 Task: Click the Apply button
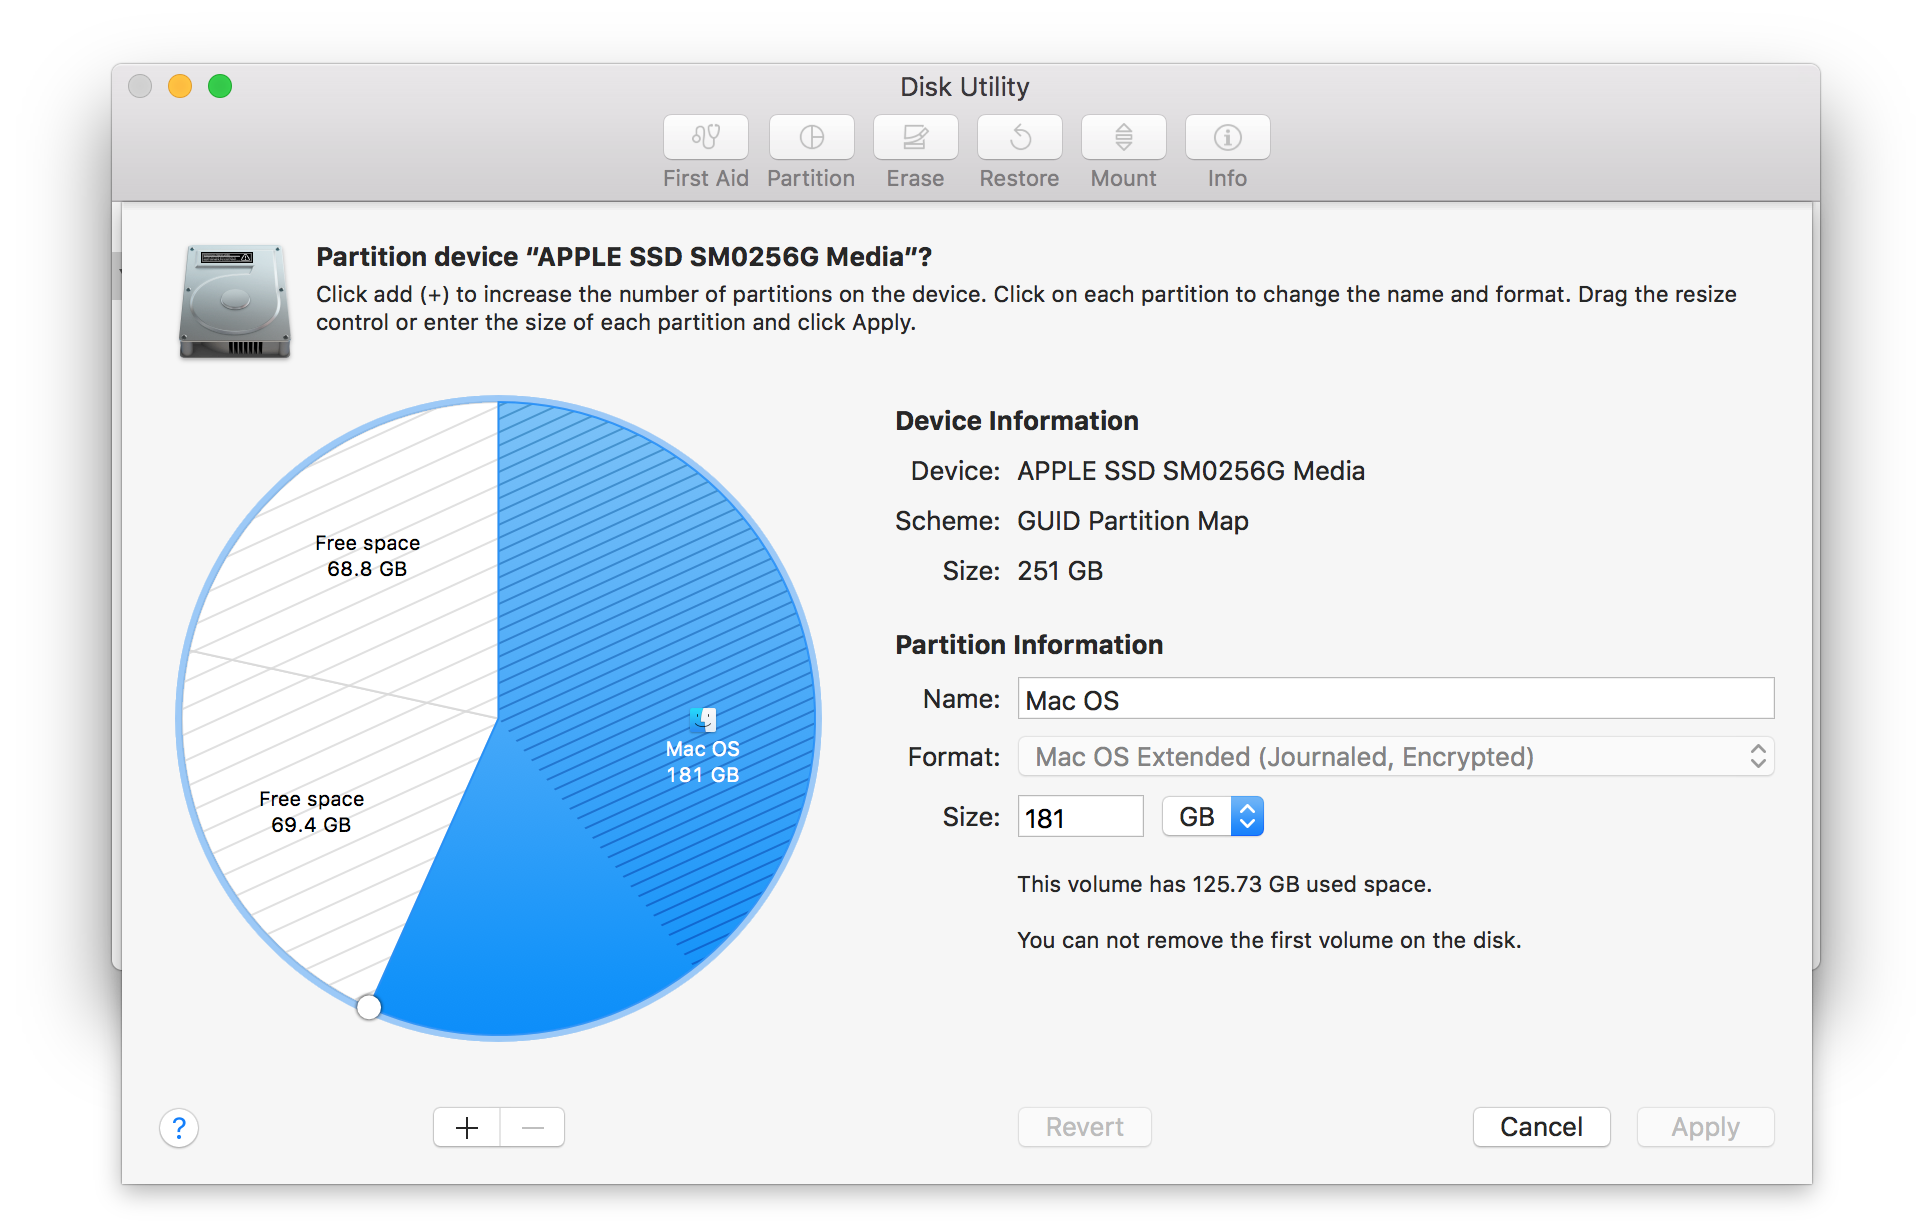[1704, 1128]
